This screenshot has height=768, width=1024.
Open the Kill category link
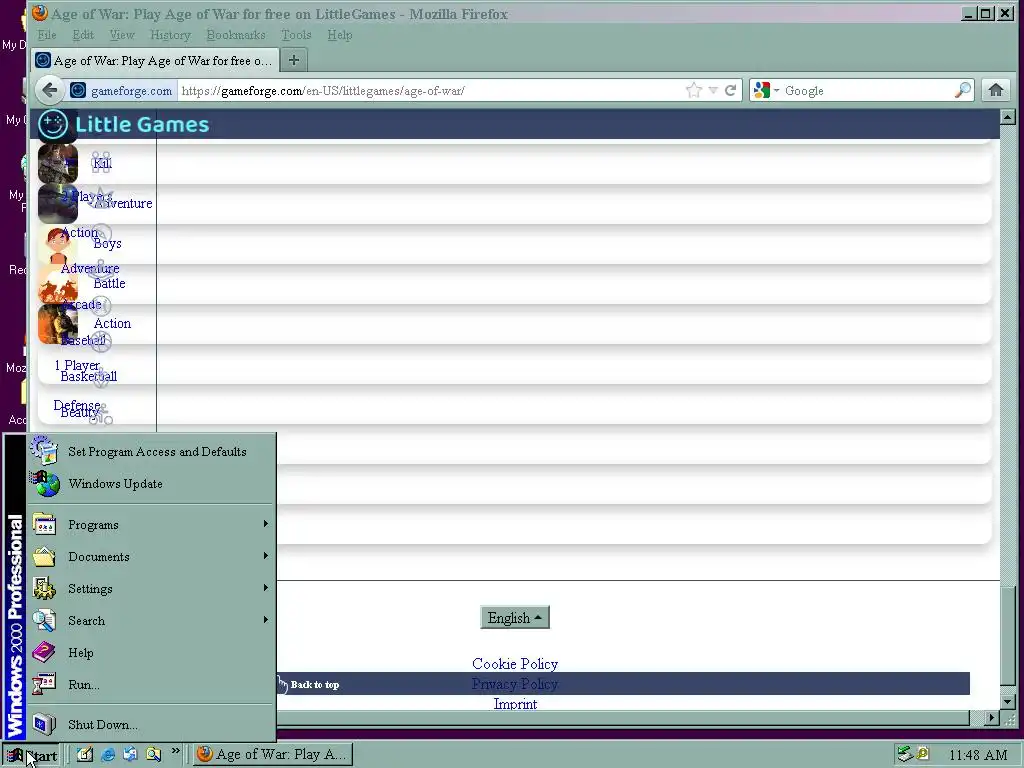[102, 163]
